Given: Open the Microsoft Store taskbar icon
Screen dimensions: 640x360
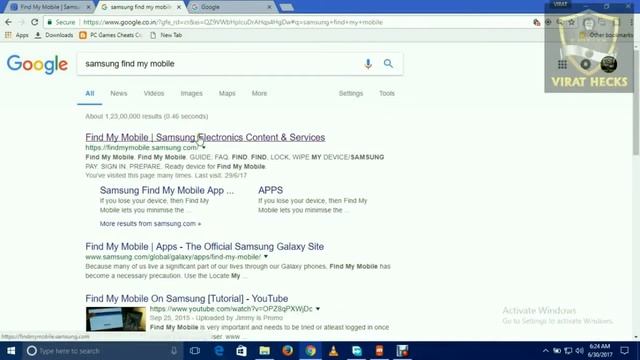Looking at the screenshot, I should (x=241, y=351).
